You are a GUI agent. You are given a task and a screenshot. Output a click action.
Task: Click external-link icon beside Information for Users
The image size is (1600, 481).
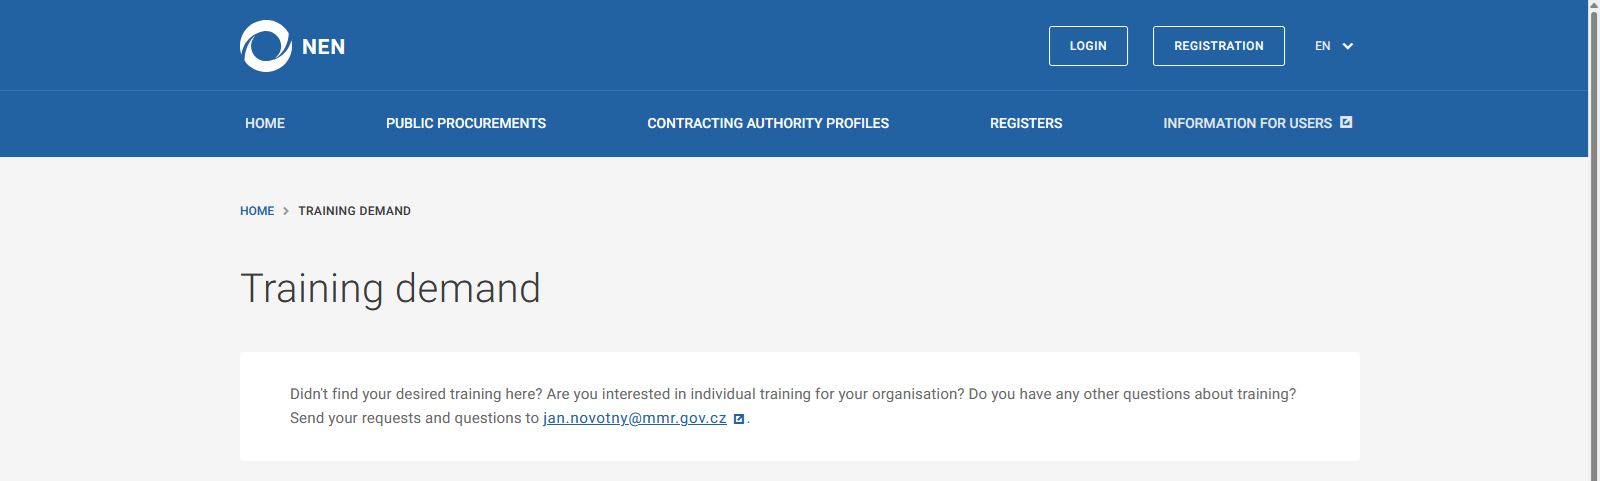(x=1346, y=122)
